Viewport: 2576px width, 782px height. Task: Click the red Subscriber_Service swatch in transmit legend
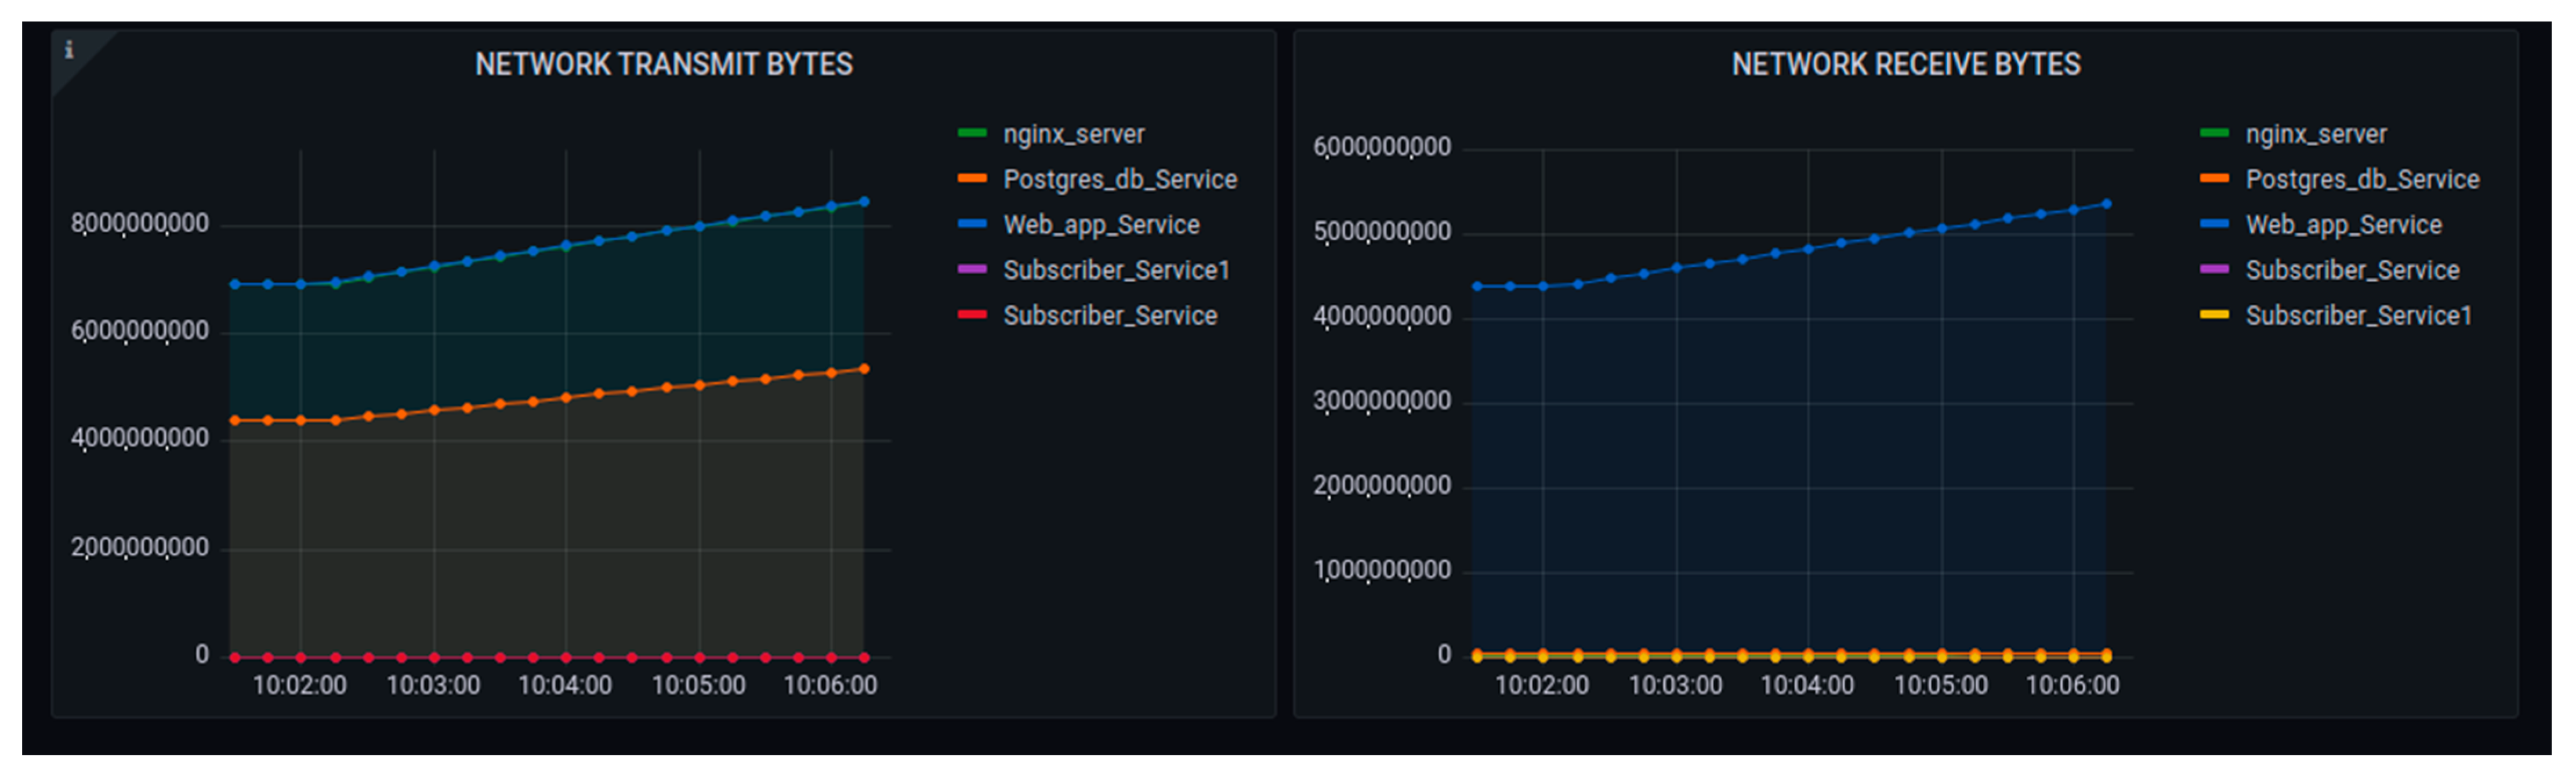tap(972, 315)
